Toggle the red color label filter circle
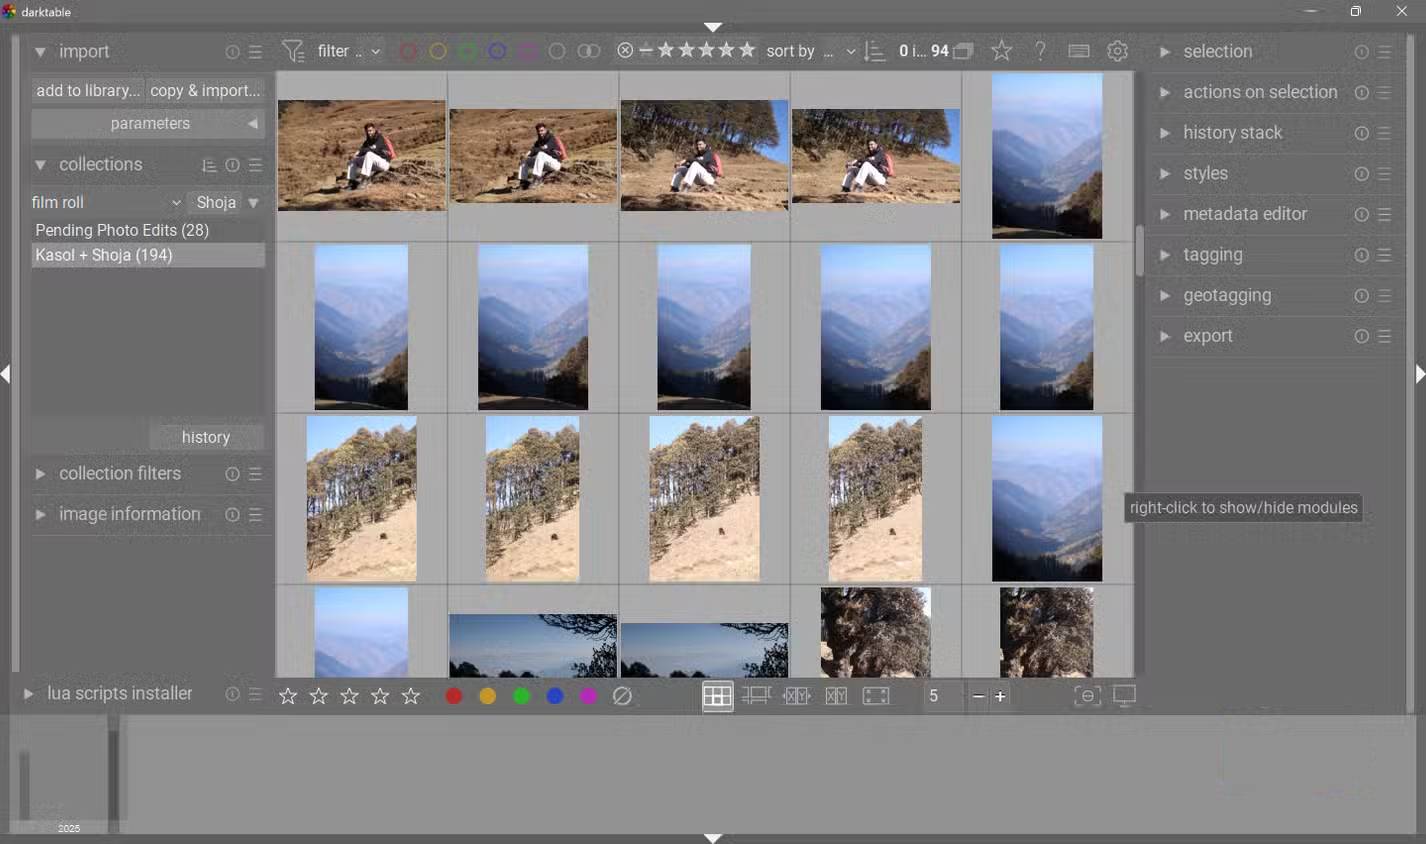Screen dimensions: 1426x844 (x=407, y=50)
